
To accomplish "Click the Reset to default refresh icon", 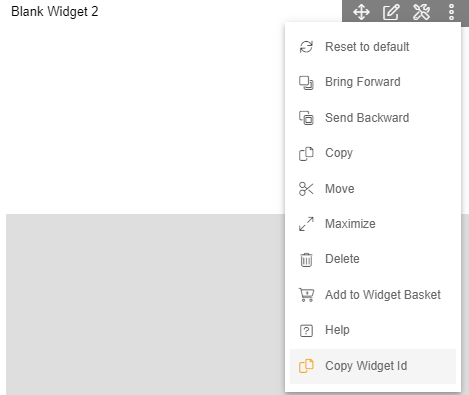I will (306, 47).
